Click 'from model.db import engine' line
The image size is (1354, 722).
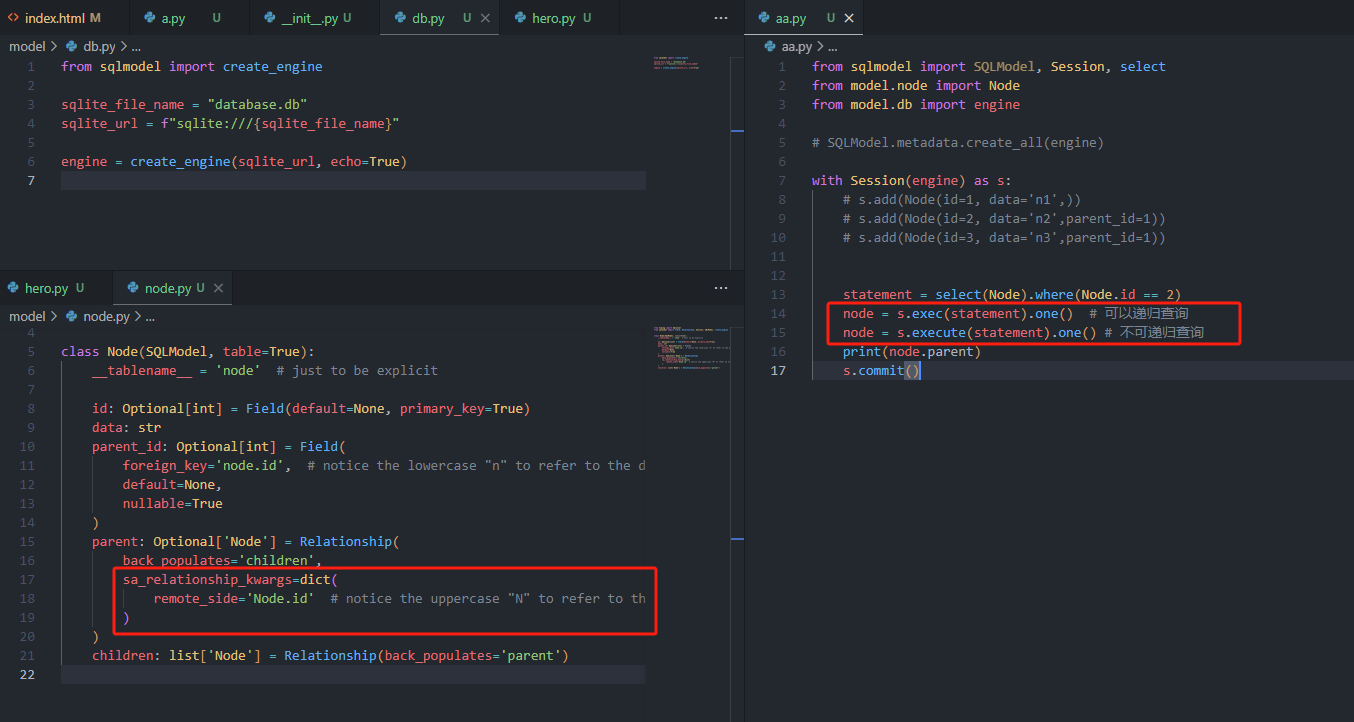click(916, 104)
